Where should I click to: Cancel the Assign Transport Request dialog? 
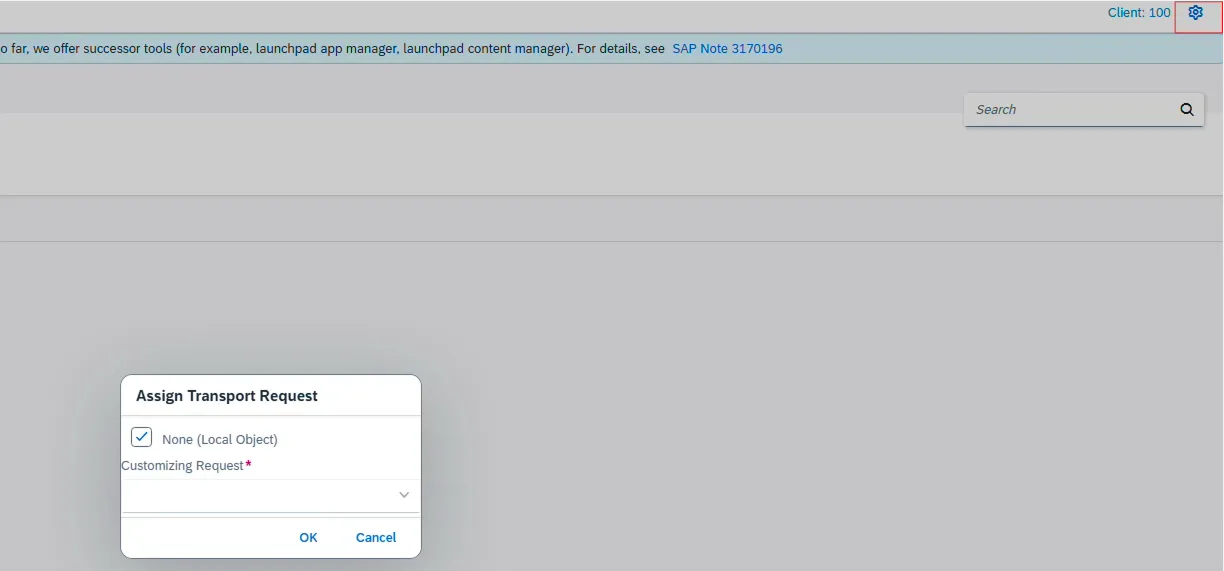[376, 538]
